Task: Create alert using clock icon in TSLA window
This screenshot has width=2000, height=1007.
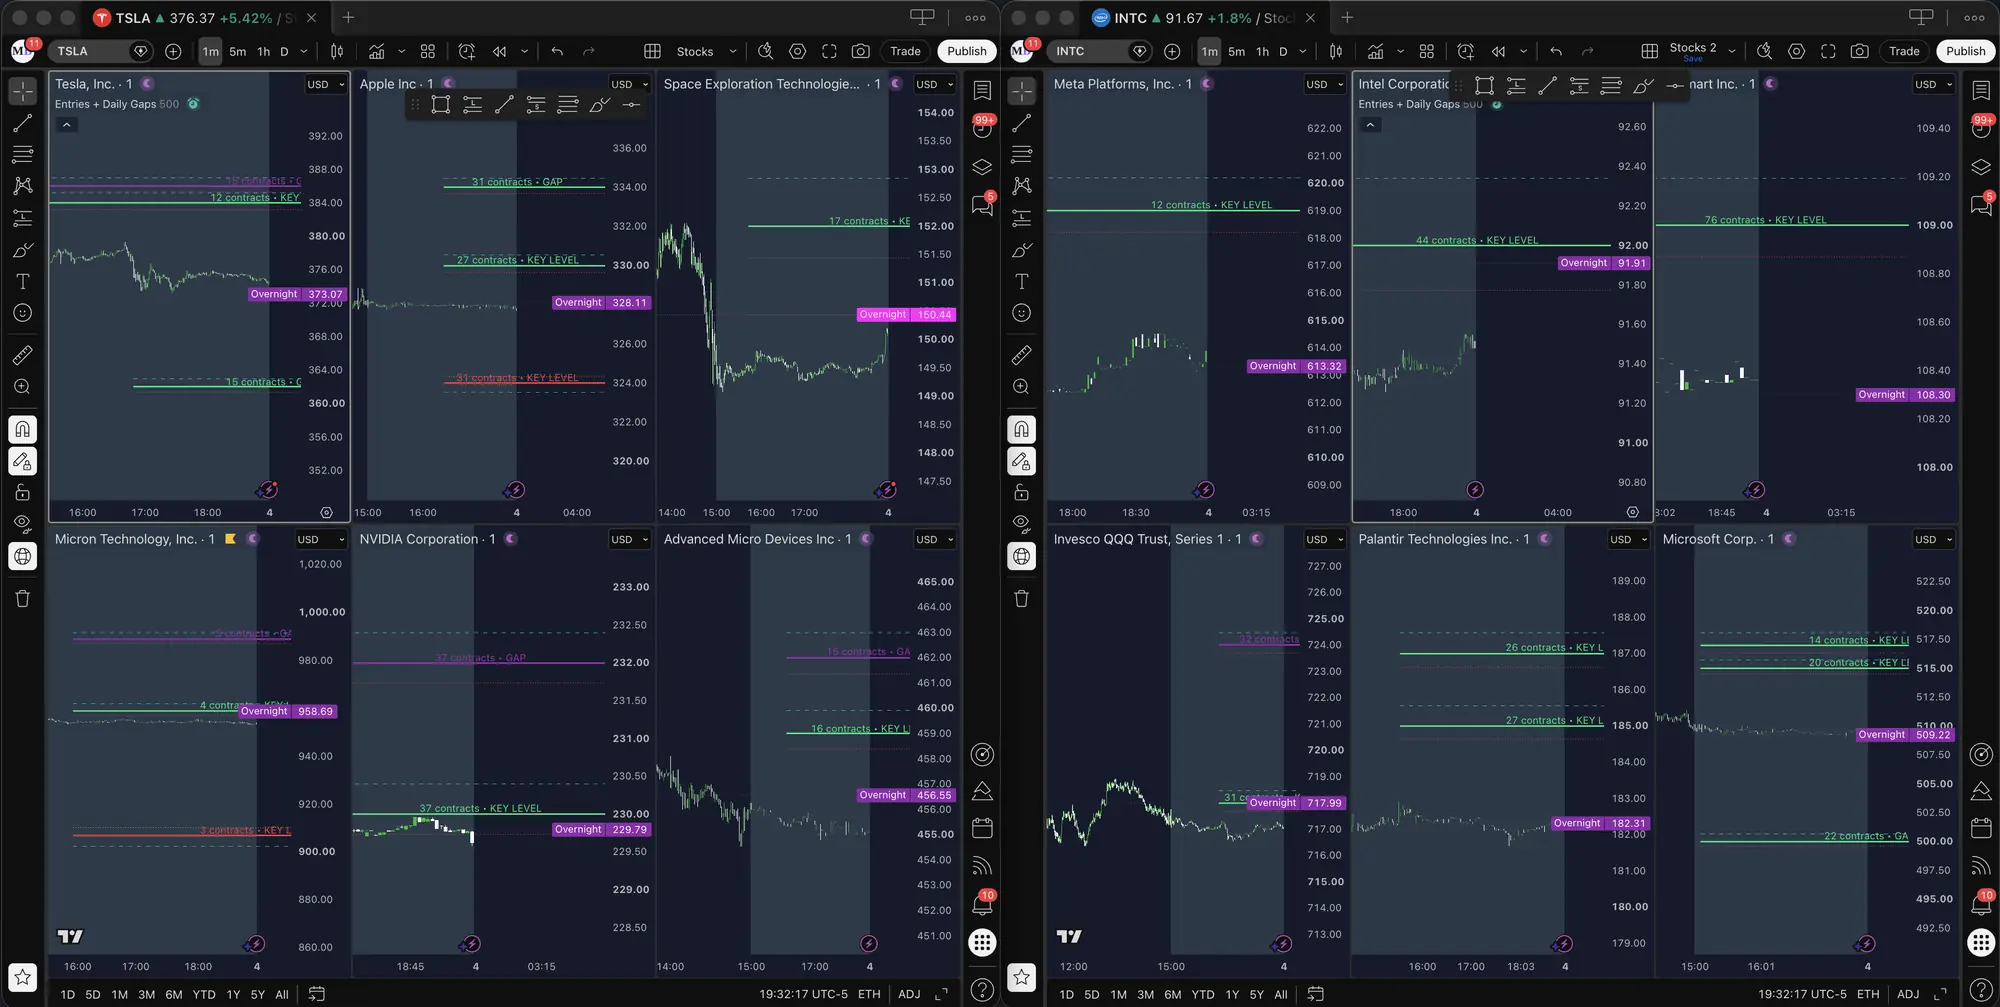Action: coord(466,51)
